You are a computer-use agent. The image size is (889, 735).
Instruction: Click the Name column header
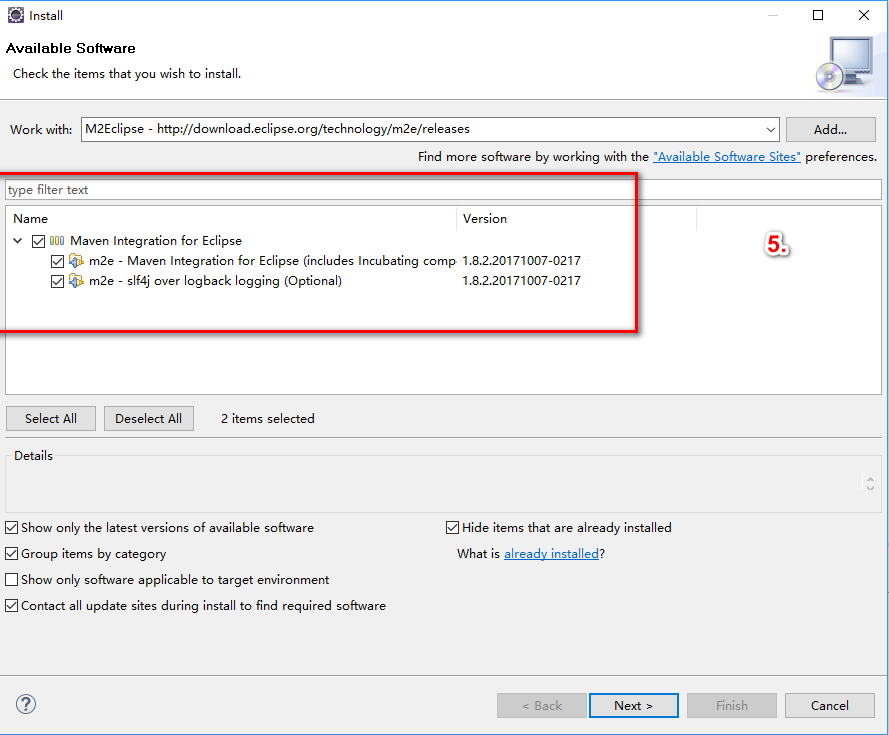(x=231, y=219)
